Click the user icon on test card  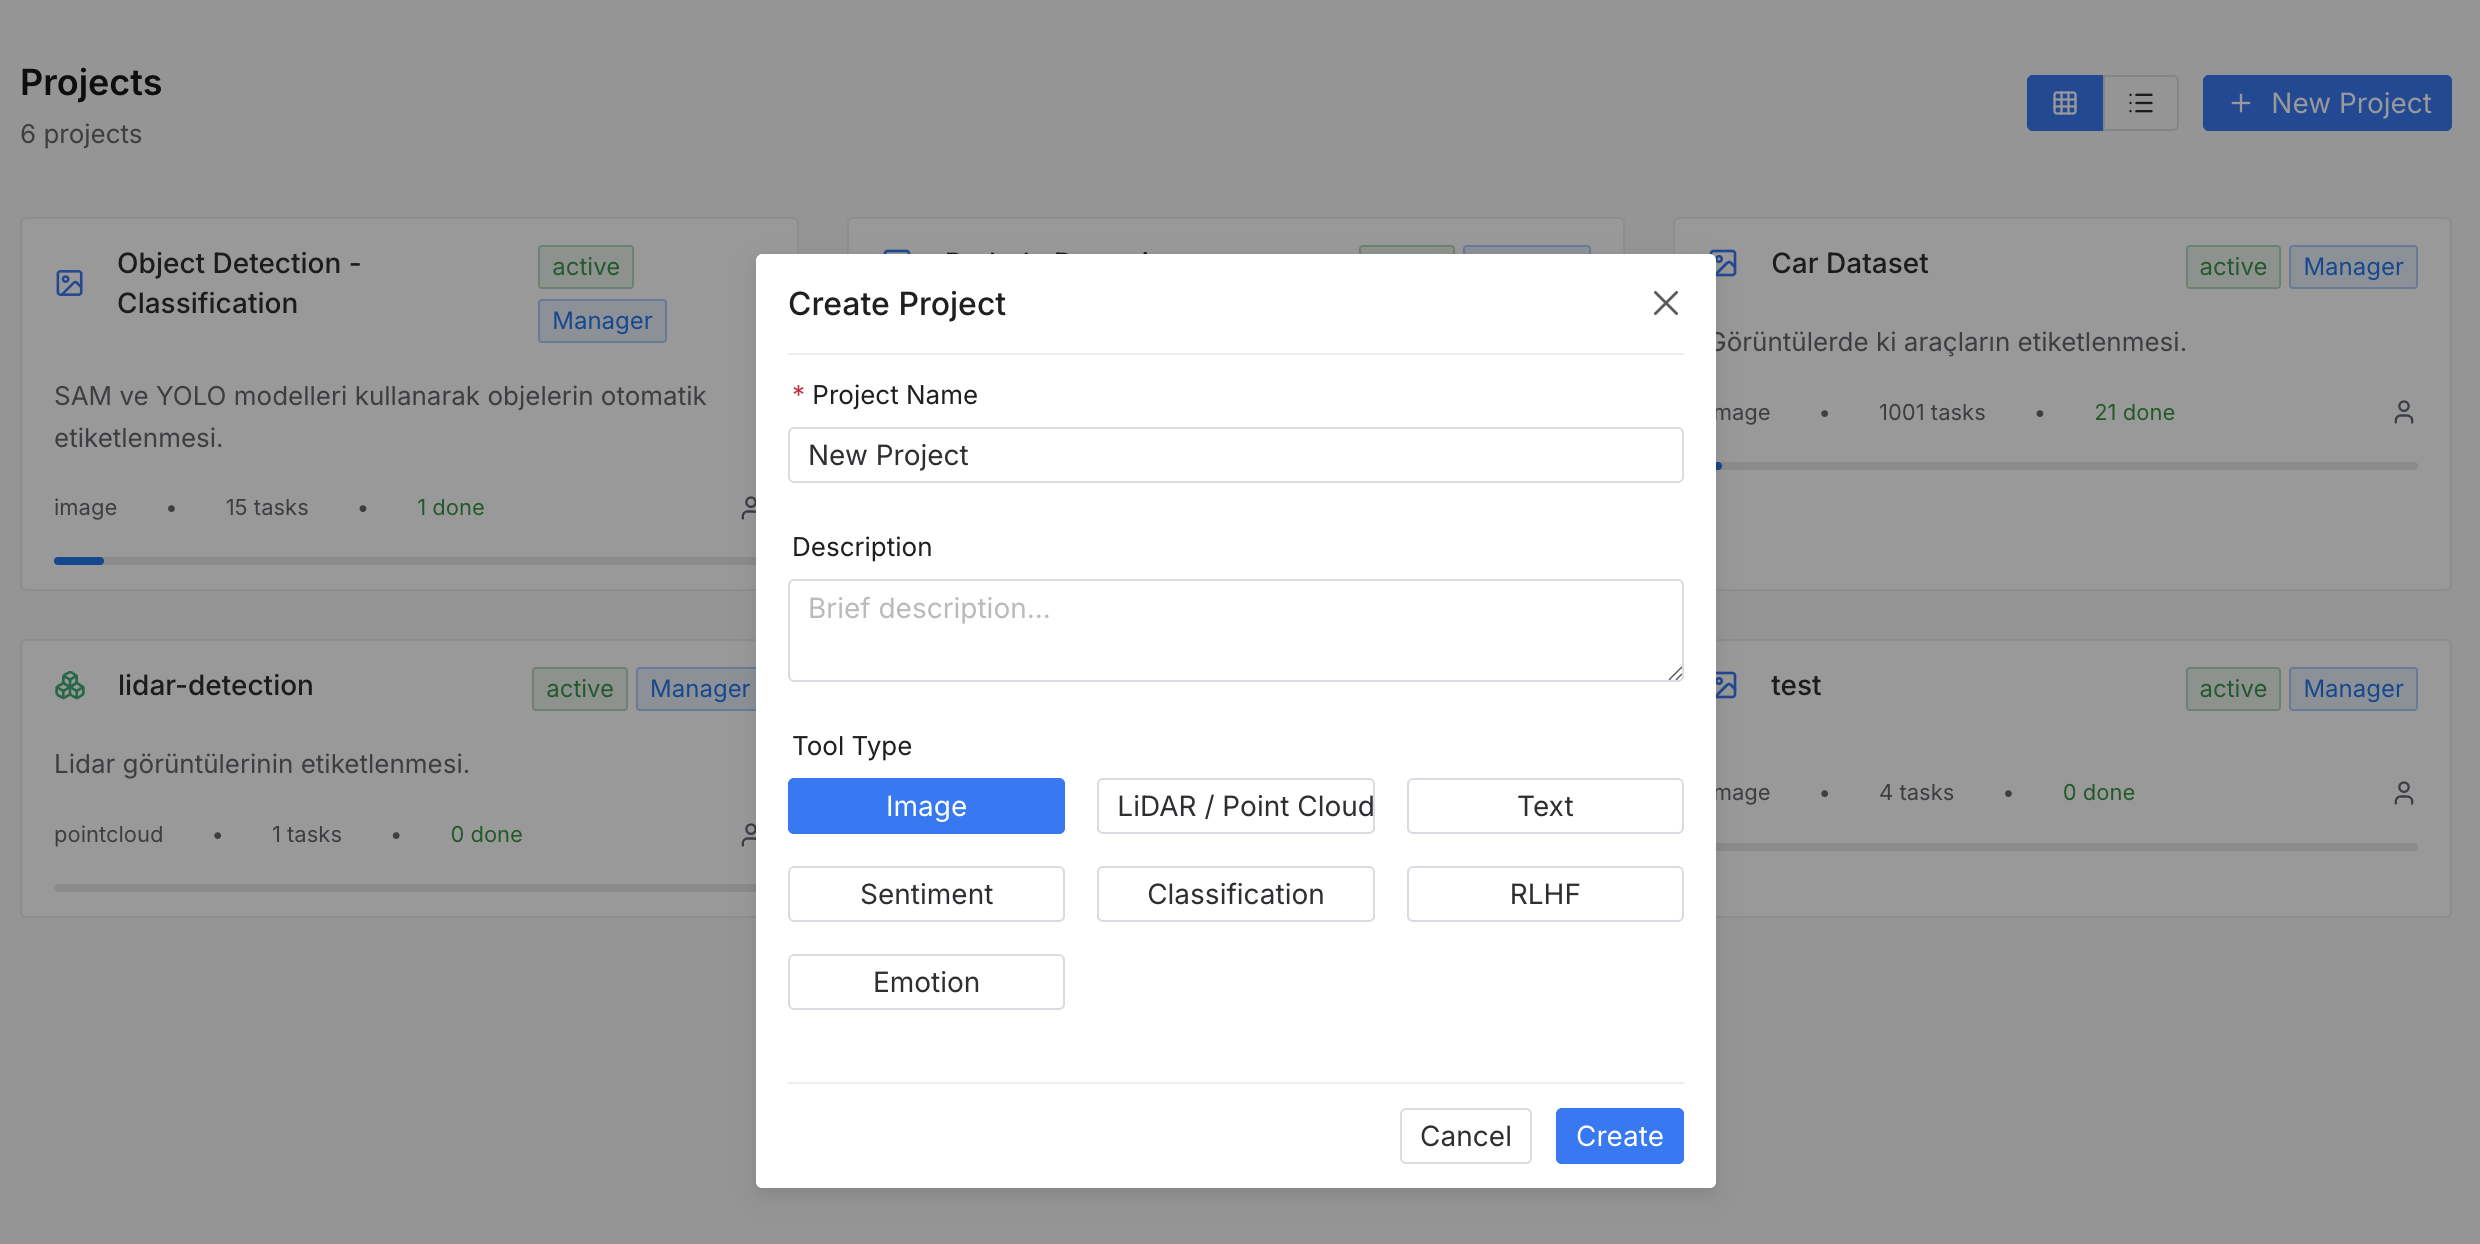[x=2403, y=793]
